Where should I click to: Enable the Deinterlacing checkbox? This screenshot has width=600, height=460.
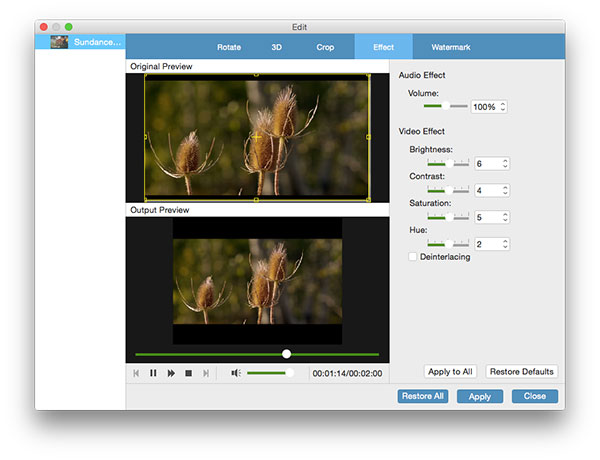point(412,257)
